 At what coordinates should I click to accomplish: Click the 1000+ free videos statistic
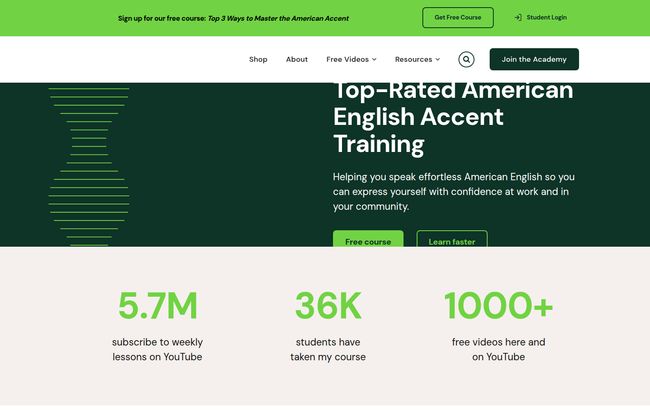pos(498,305)
